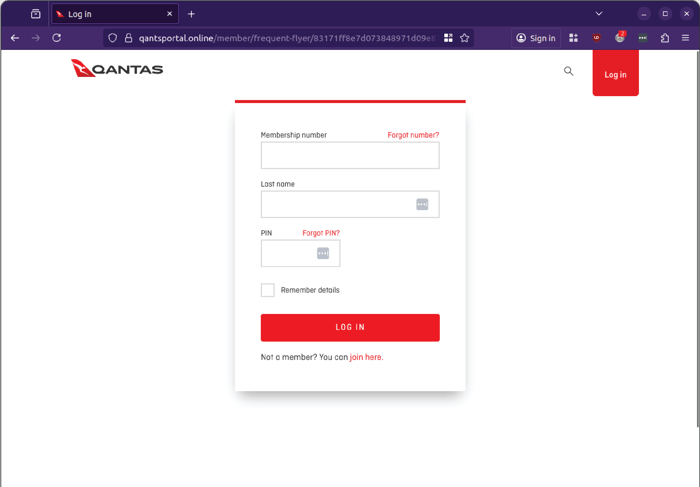Image resolution: width=700 pixels, height=487 pixels.
Task: Click the Qantas logo
Action: [x=117, y=69]
